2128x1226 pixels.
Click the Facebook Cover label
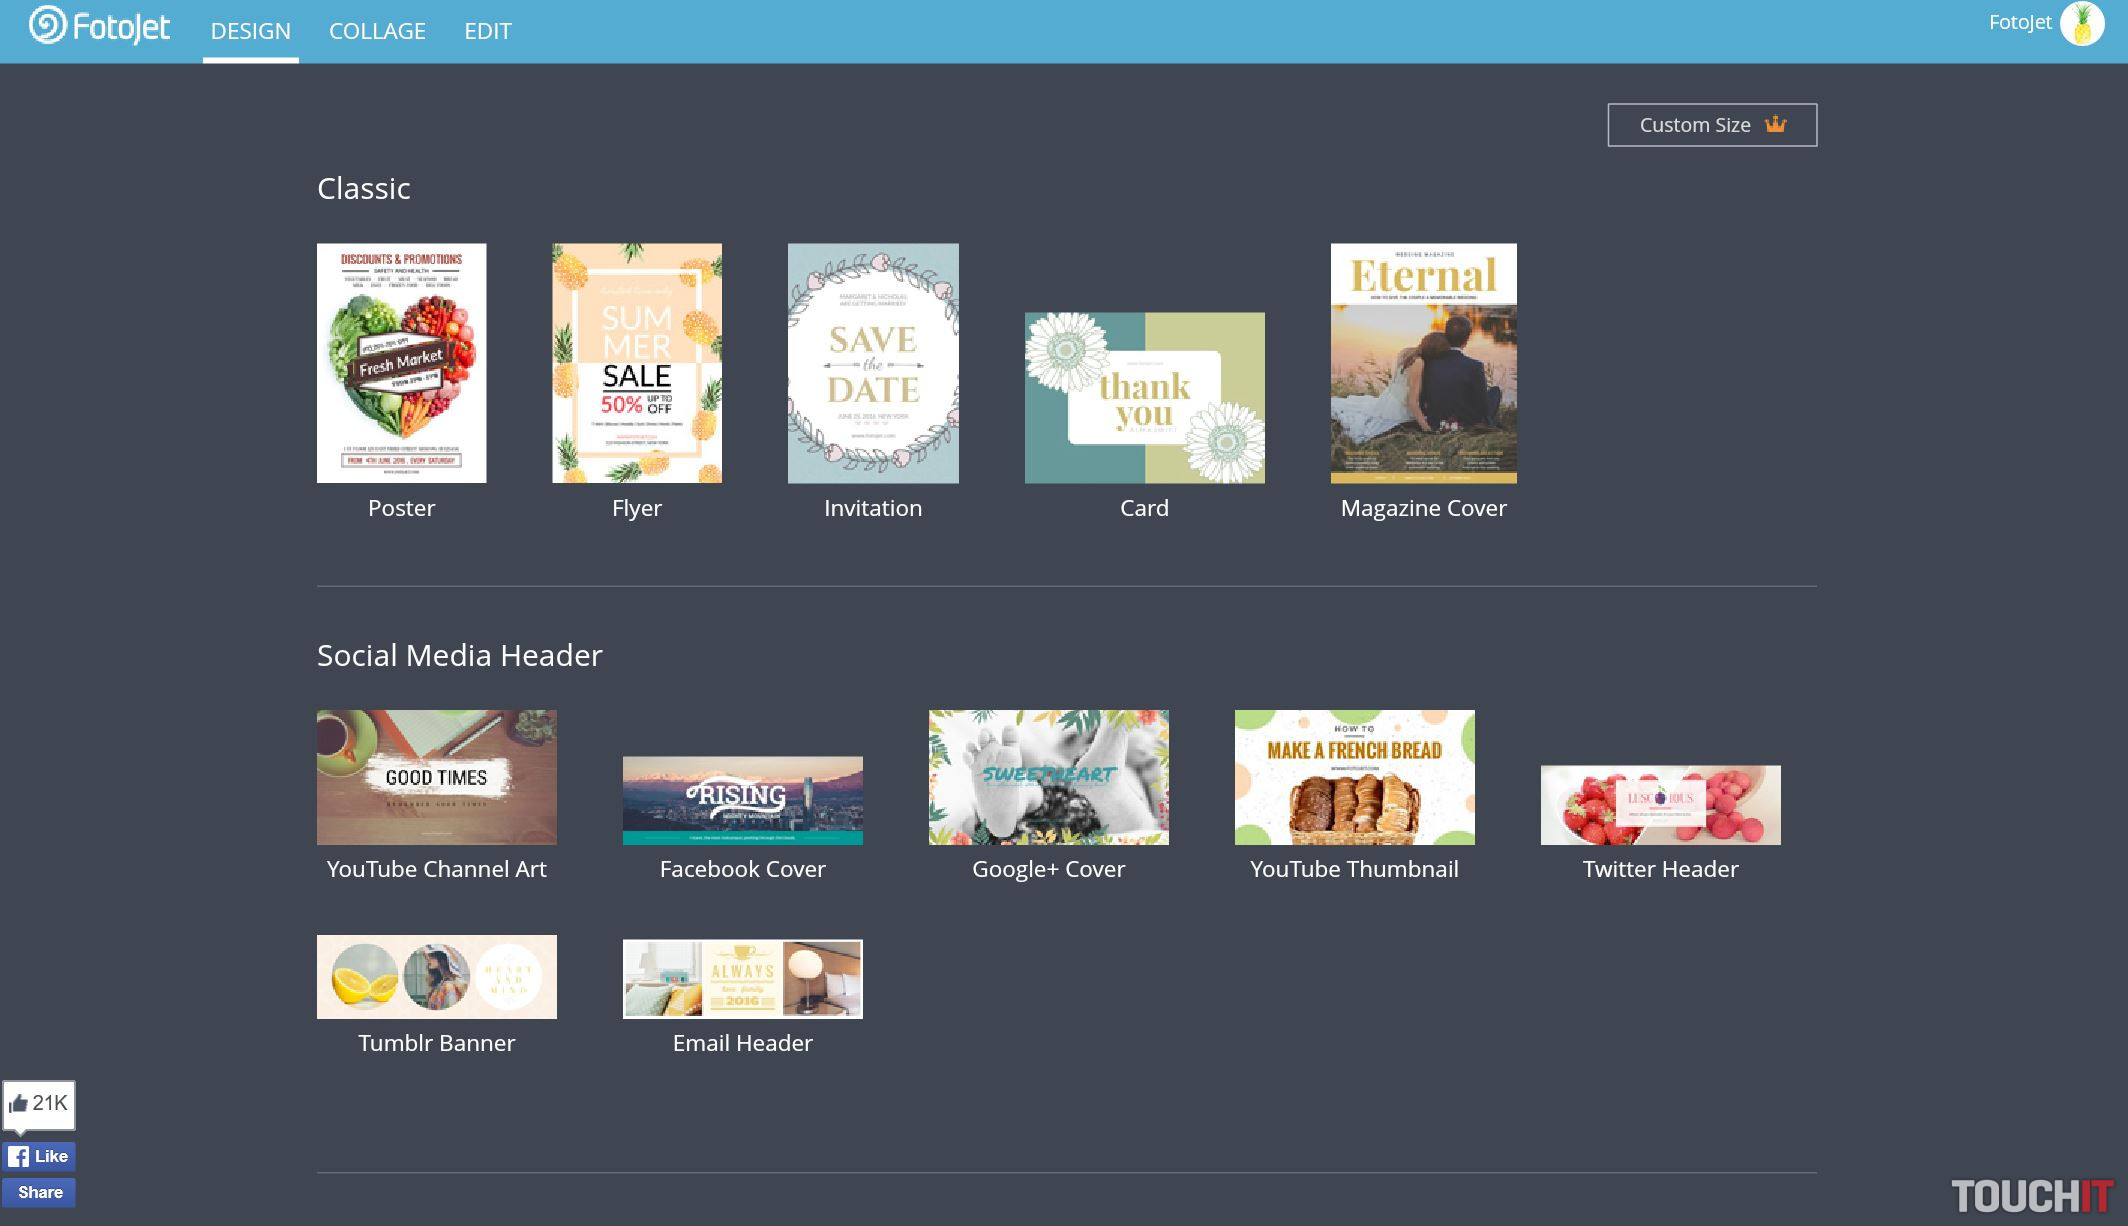pos(742,869)
